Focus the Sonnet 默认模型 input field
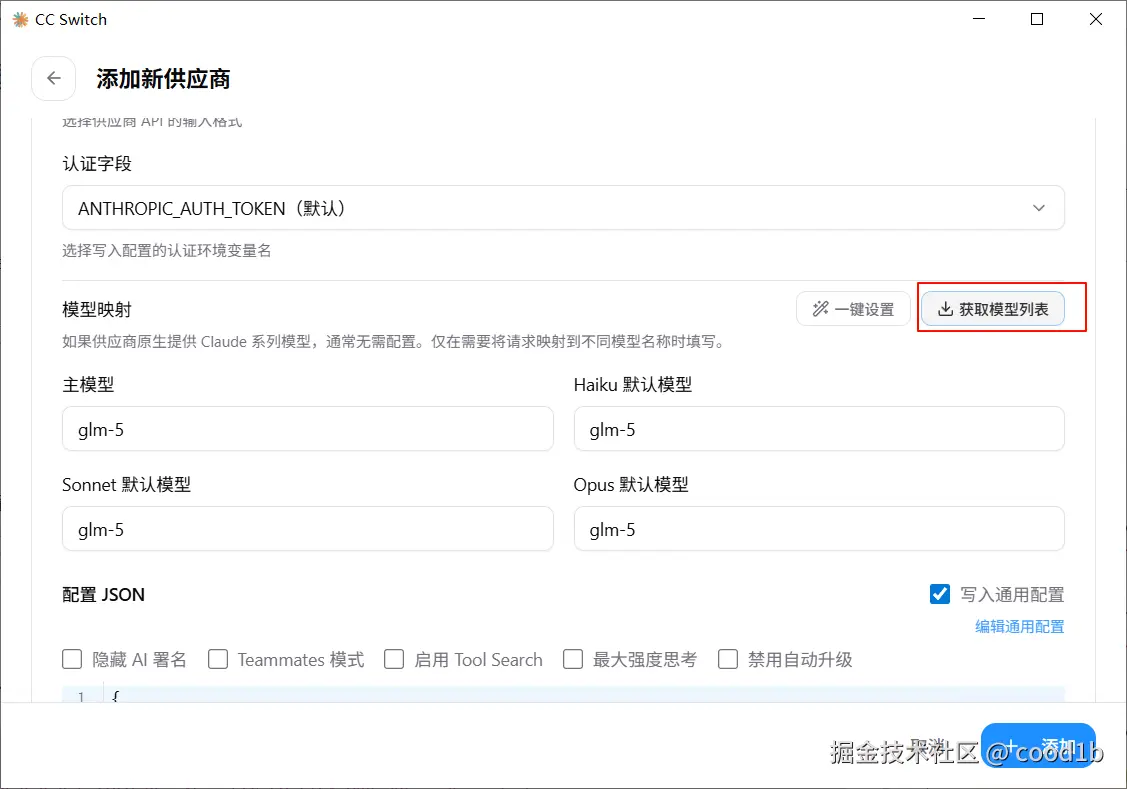 click(308, 529)
